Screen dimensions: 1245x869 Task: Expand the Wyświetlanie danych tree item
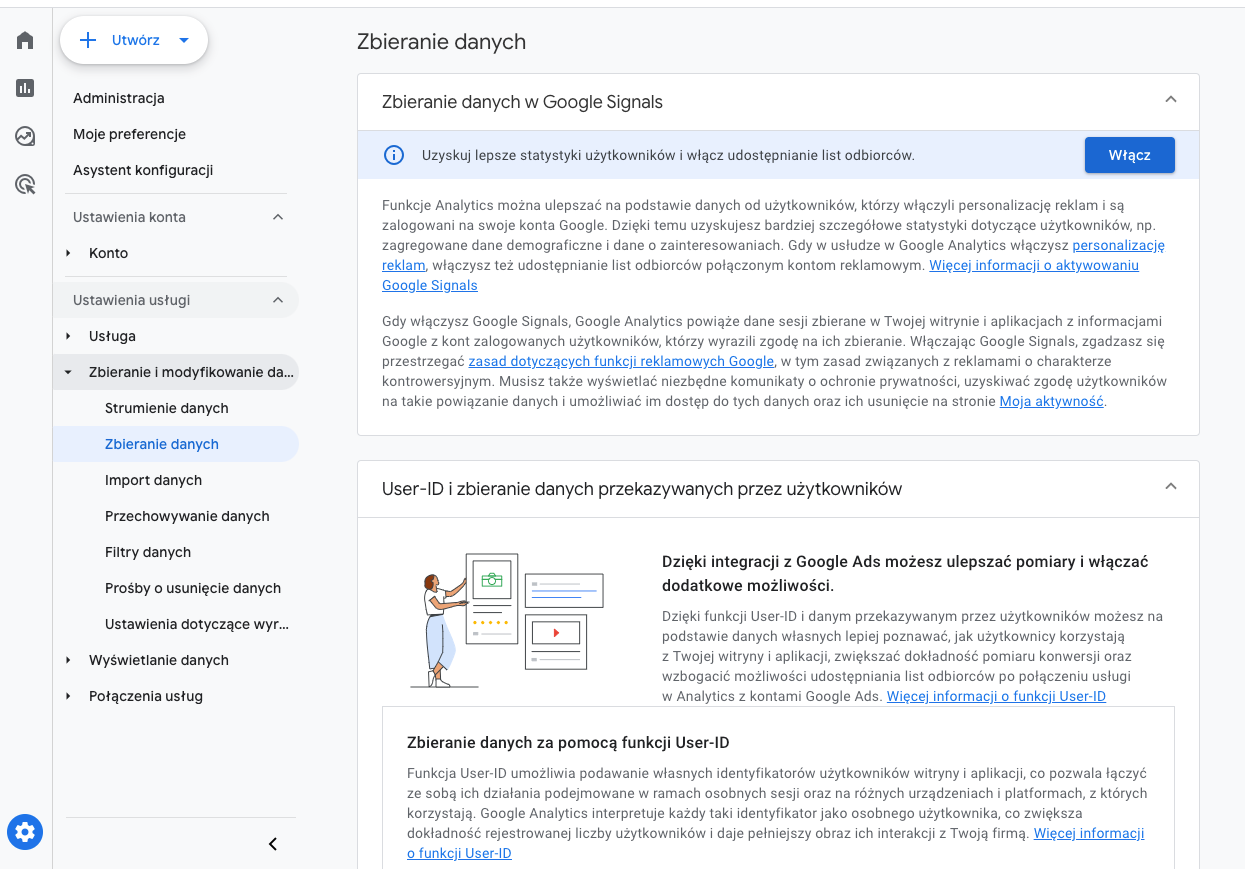tap(68, 660)
